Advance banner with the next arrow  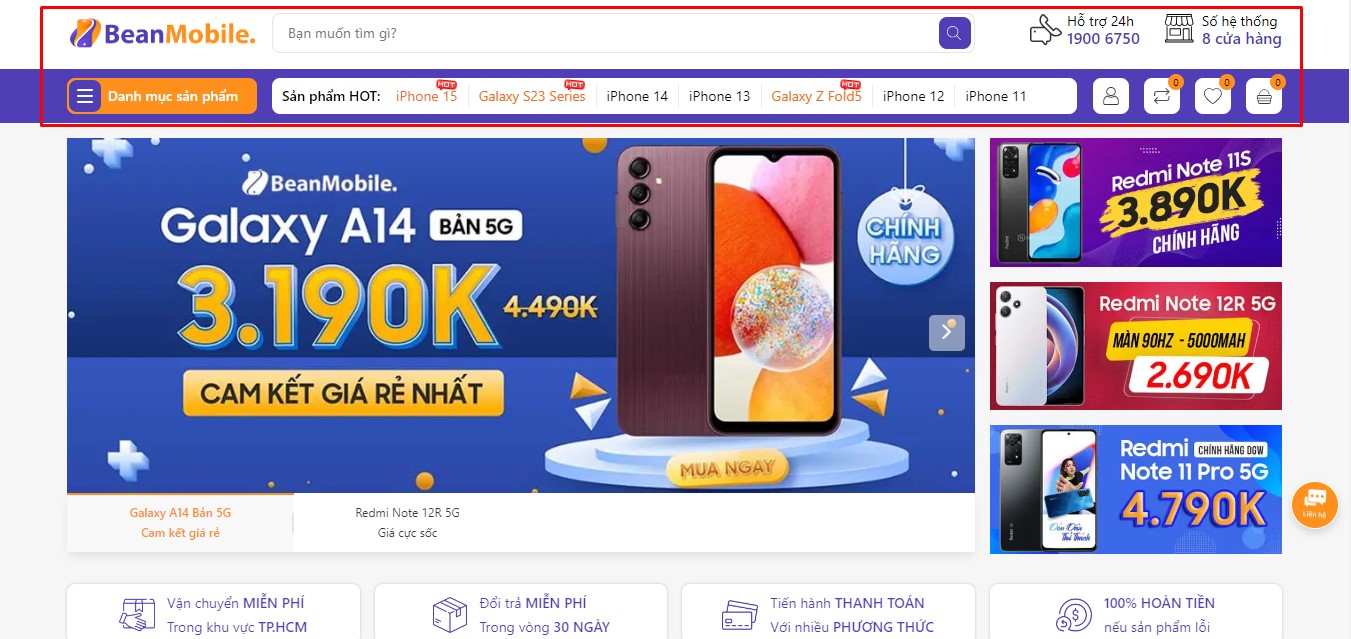[947, 332]
